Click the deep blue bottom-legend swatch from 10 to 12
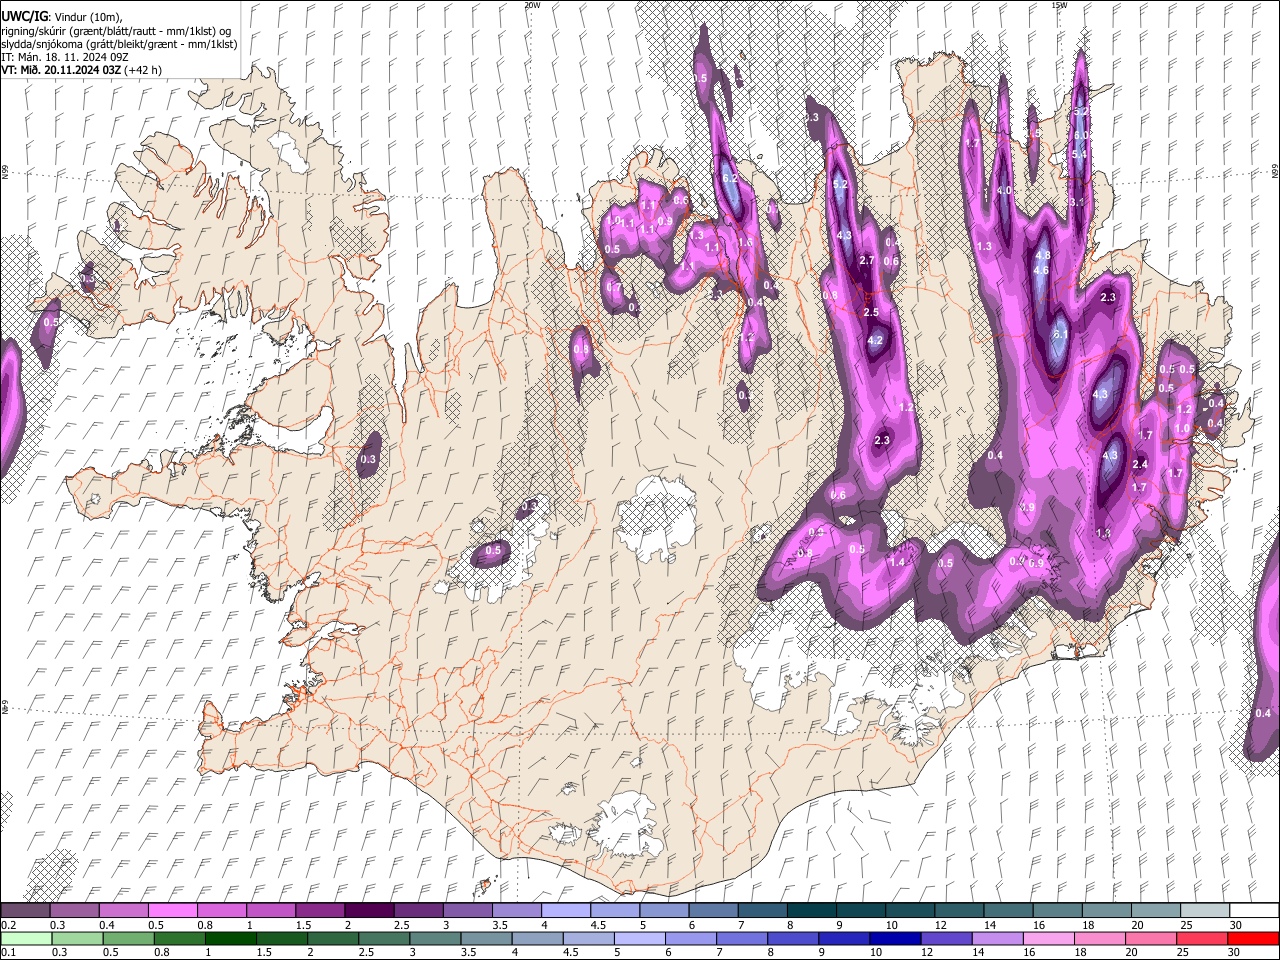The image size is (1280, 960). [894, 938]
